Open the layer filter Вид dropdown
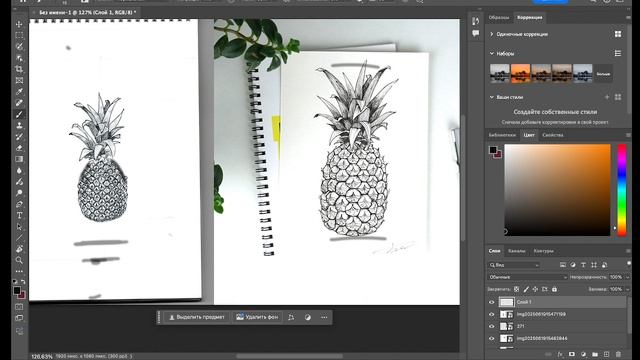Image resolution: width=640 pixels, height=360 pixels. tap(514, 265)
